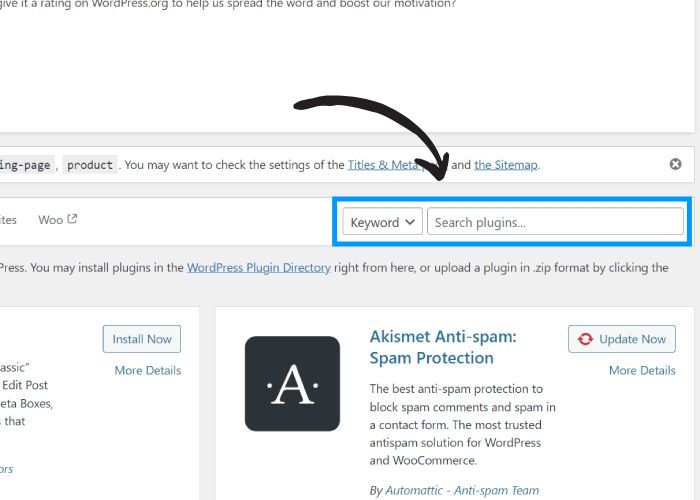Focus the Search plugins text field
Image resolution: width=700 pixels, height=500 pixels.
[x=555, y=222]
